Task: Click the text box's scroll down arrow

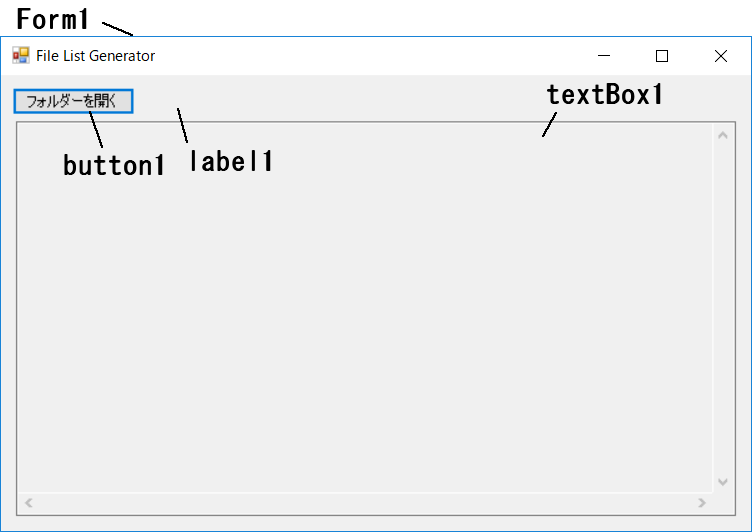Action: click(723, 482)
